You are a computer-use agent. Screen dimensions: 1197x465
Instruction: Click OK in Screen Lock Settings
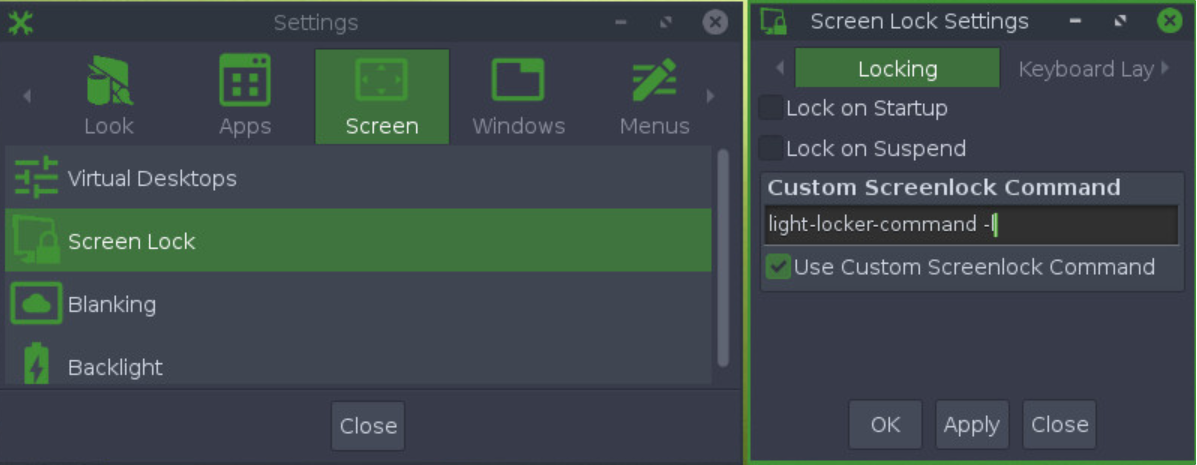(885, 425)
